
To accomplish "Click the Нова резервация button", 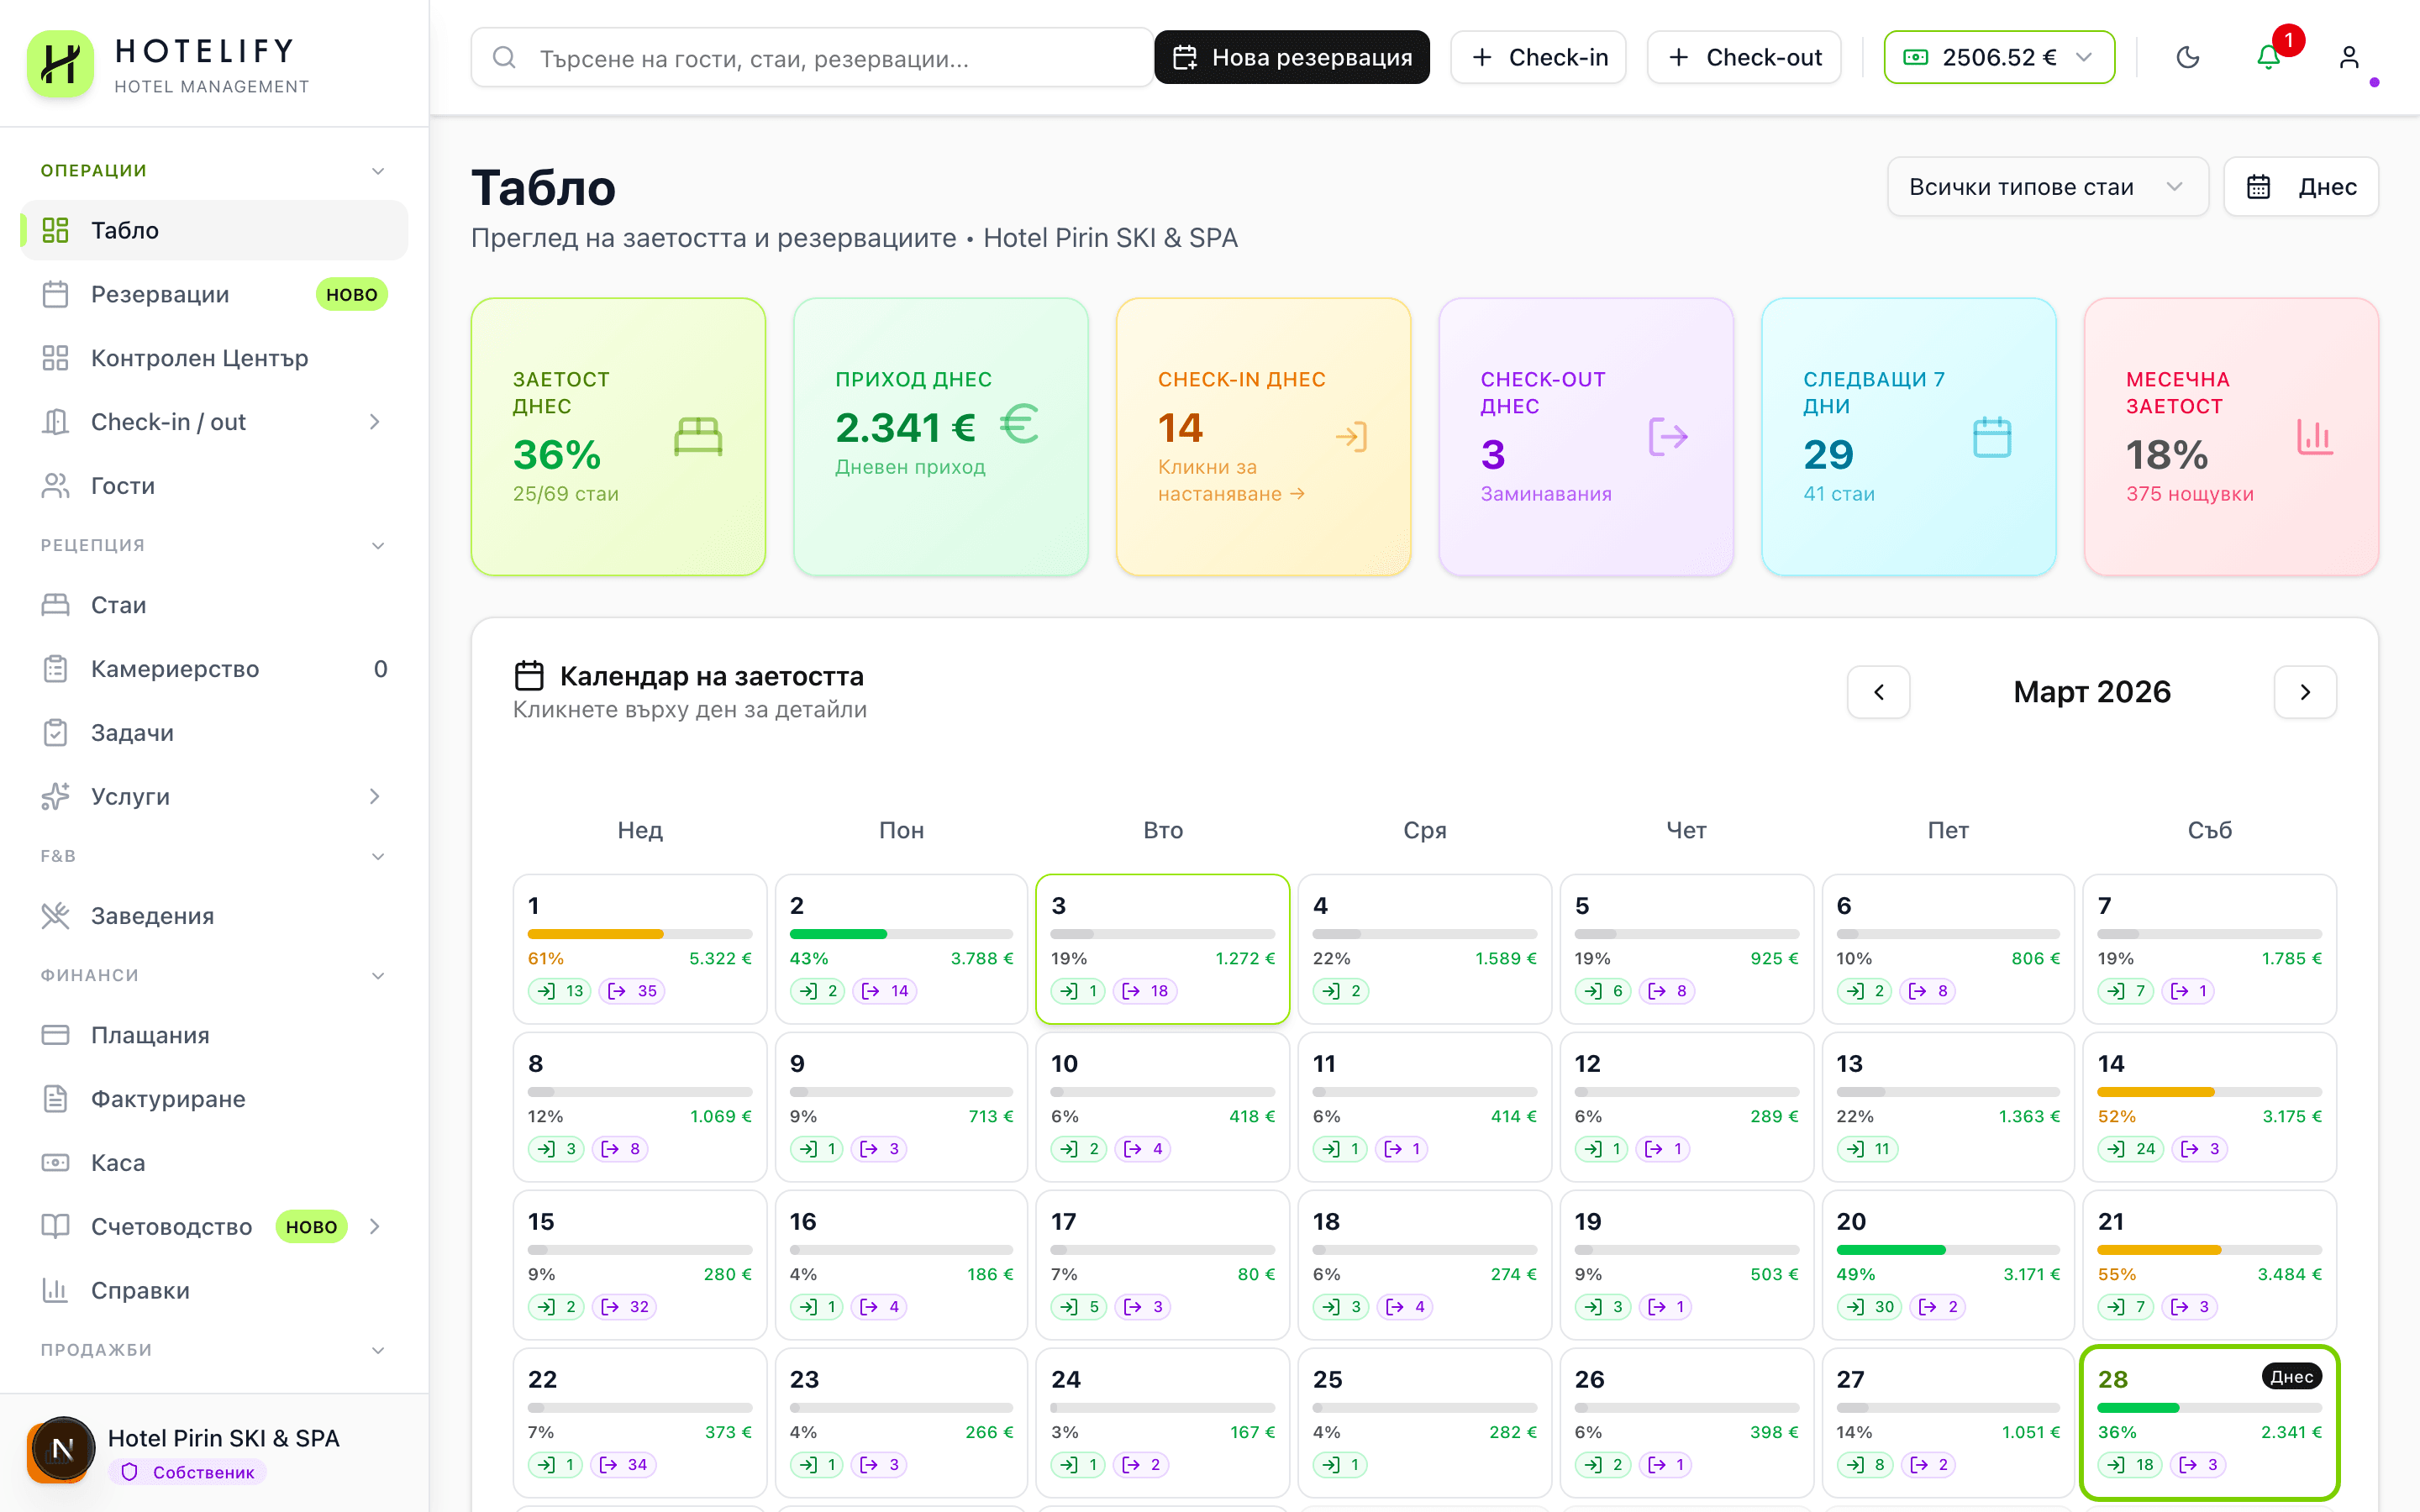I will 1291,57.
